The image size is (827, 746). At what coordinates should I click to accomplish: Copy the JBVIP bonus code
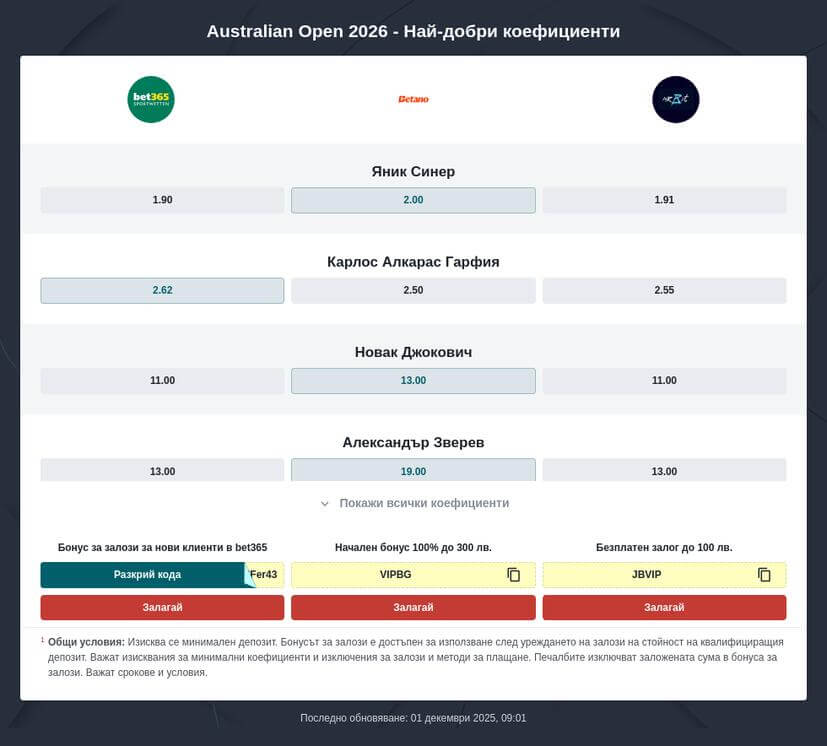point(764,574)
